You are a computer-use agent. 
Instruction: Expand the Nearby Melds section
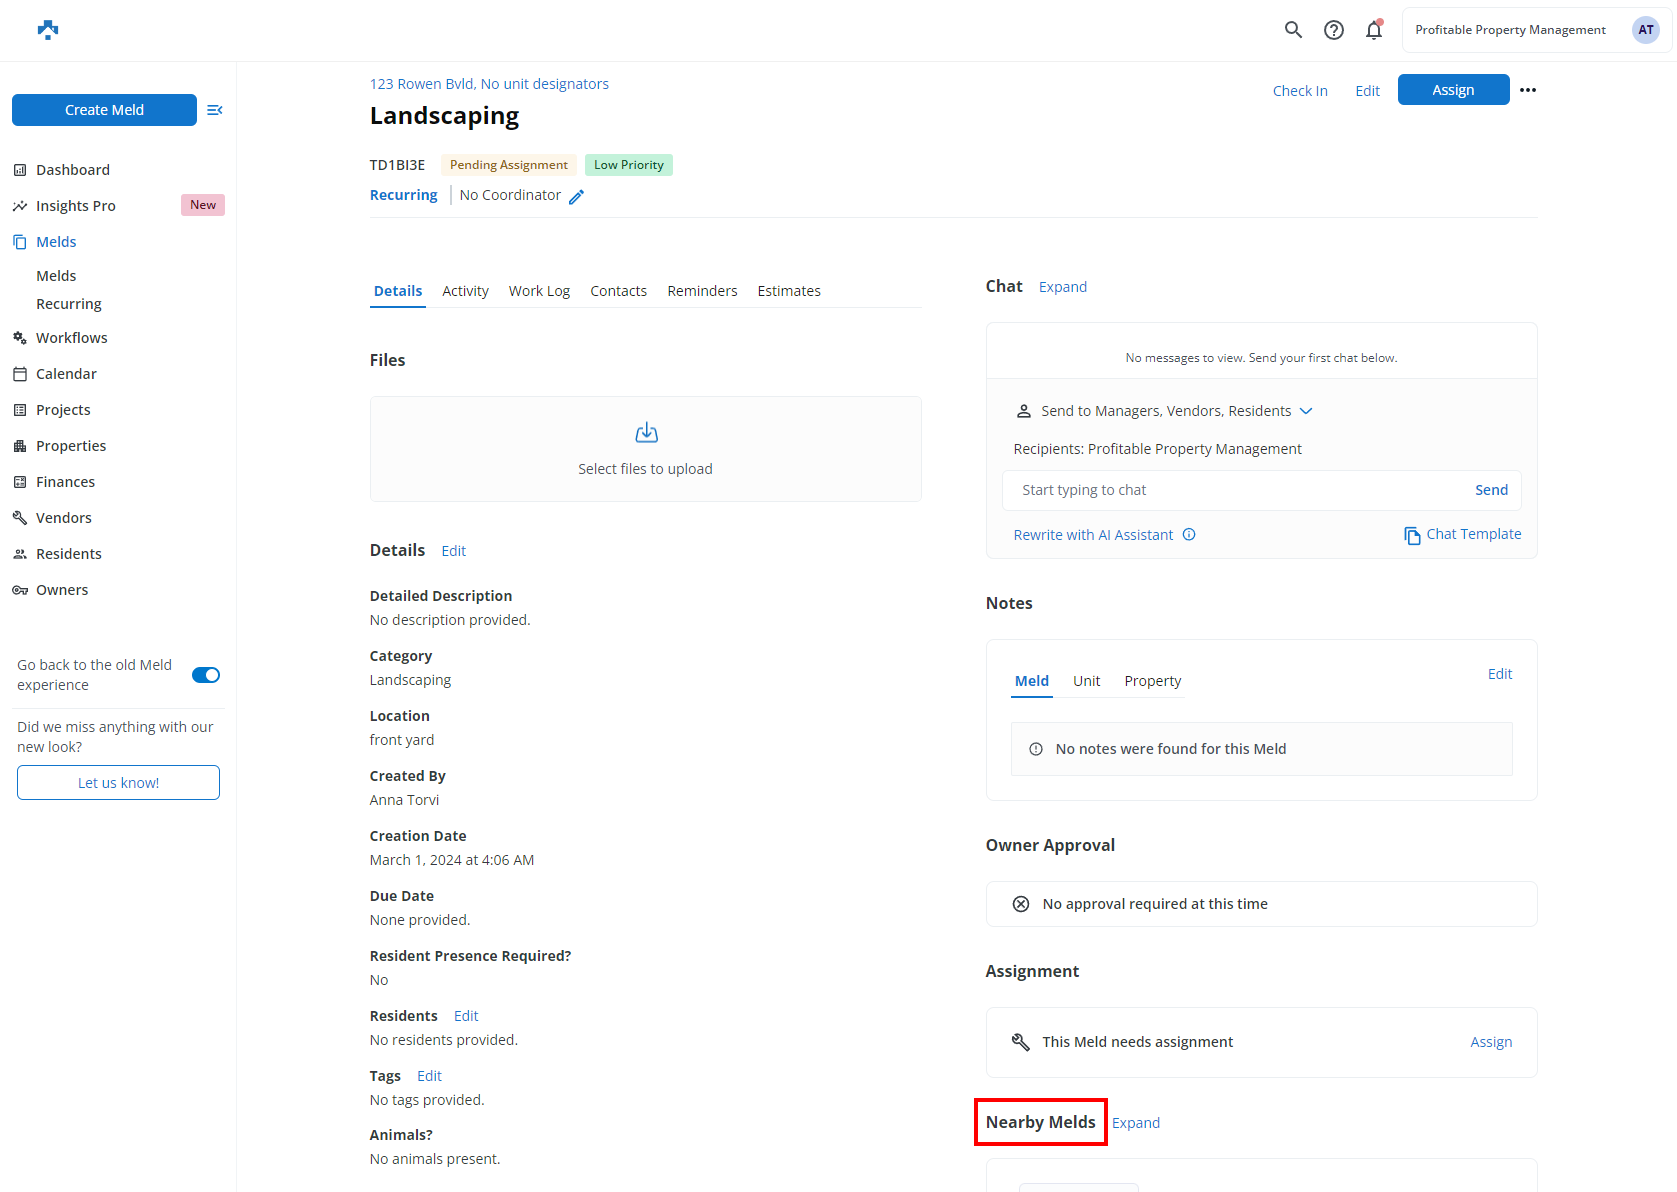(x=1135, y=1123)
